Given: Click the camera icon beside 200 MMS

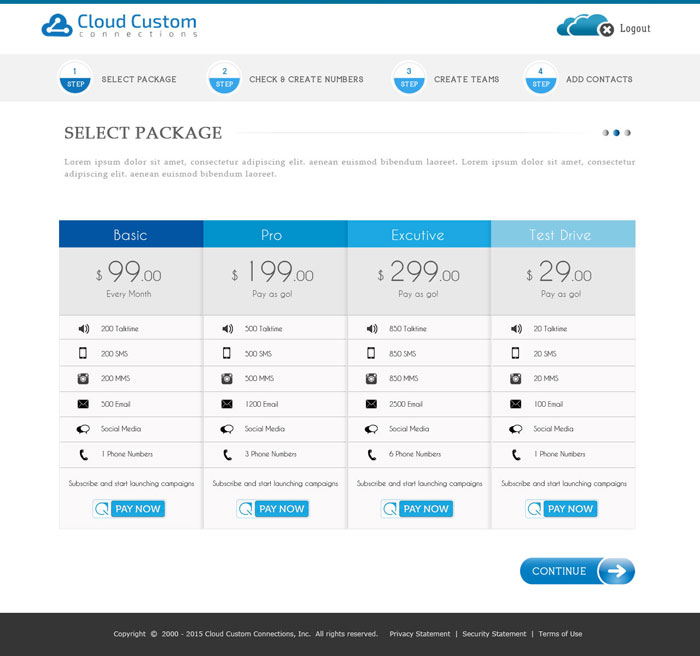Looking at the screenshot, I should coord(83,379).
